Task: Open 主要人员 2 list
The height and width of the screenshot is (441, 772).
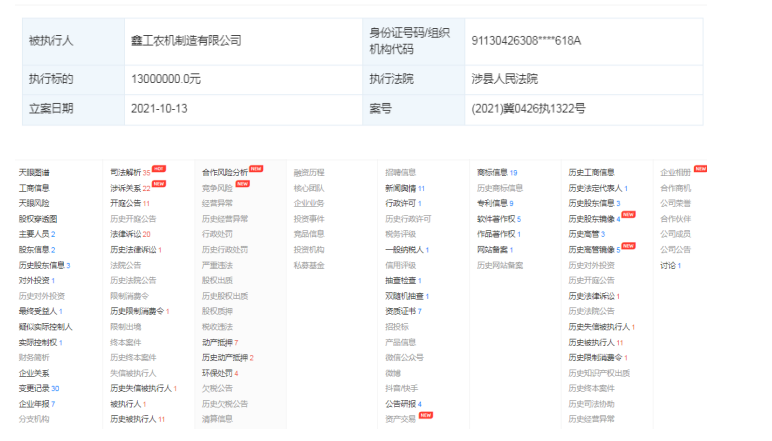Action: [x=37, y=234]
